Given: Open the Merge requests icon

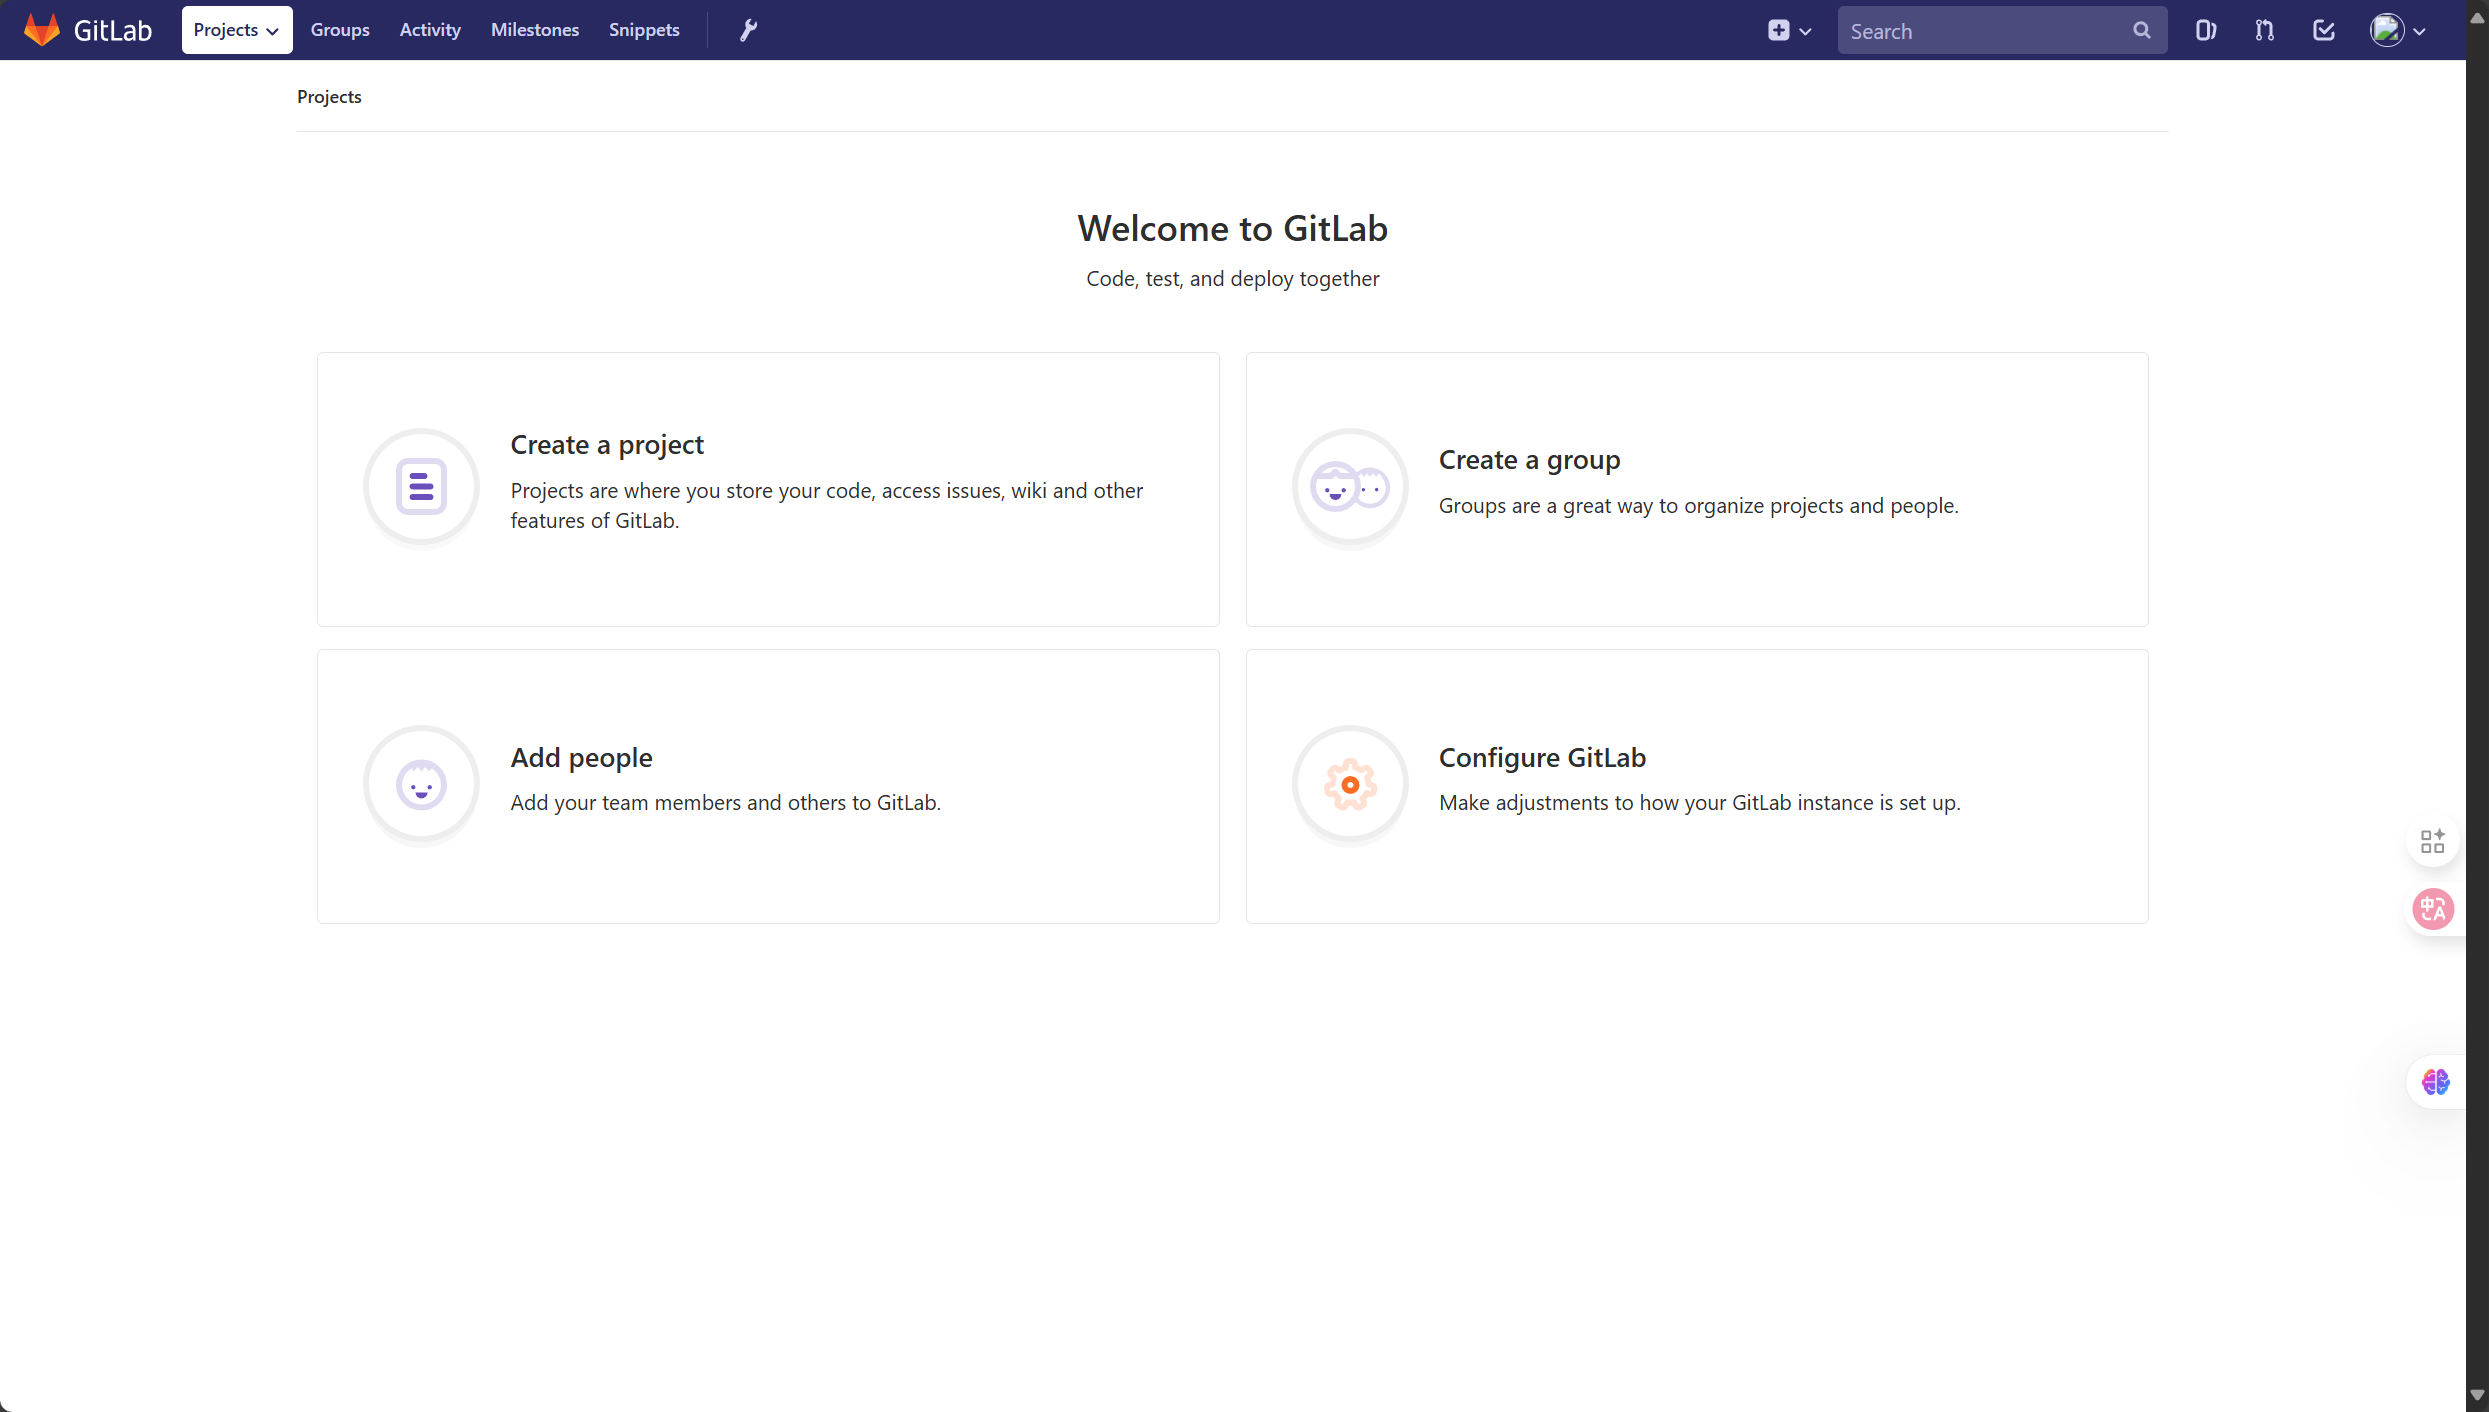Looking at the screenshot, I should tap(2264, 30).
